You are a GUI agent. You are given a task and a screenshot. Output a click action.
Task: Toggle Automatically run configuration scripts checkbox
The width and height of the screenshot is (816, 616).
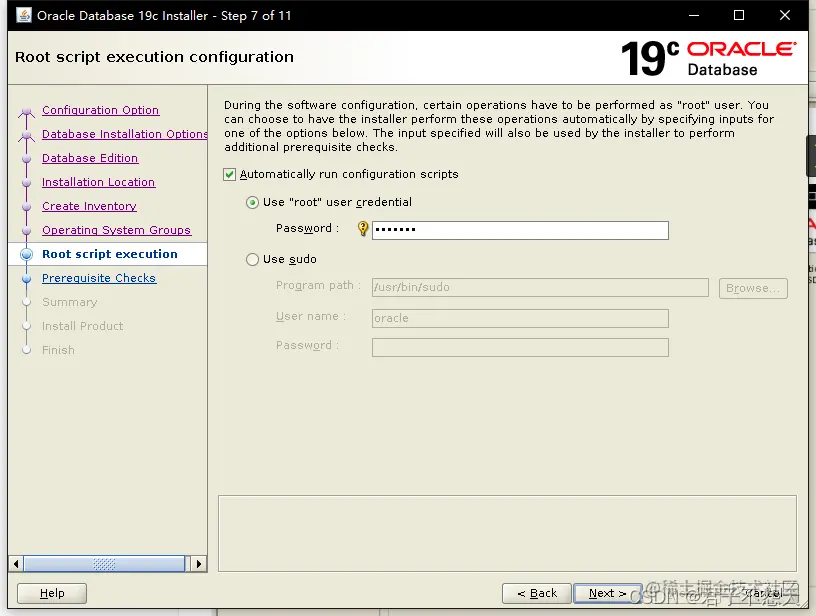(230, 174)
